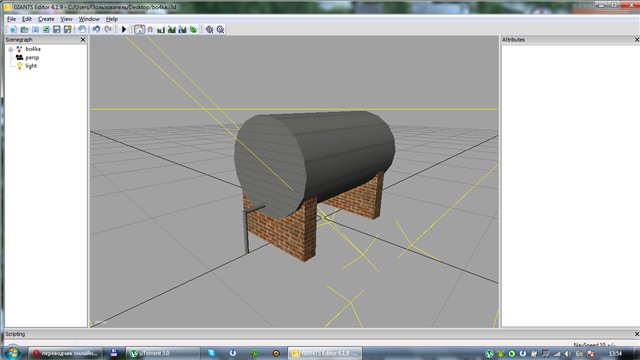Select the persp camera in Scenegraph
640x360 pixels.
(32, 58)
